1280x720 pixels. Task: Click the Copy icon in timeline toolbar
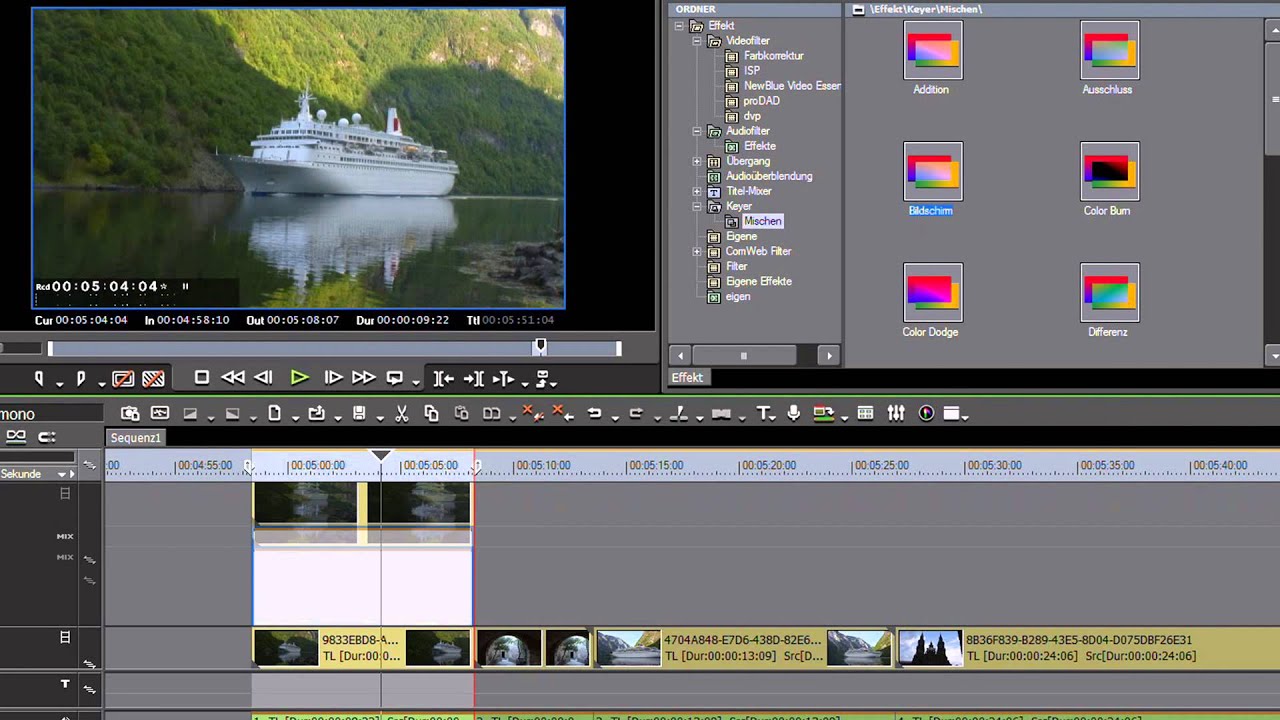[431, 413]
